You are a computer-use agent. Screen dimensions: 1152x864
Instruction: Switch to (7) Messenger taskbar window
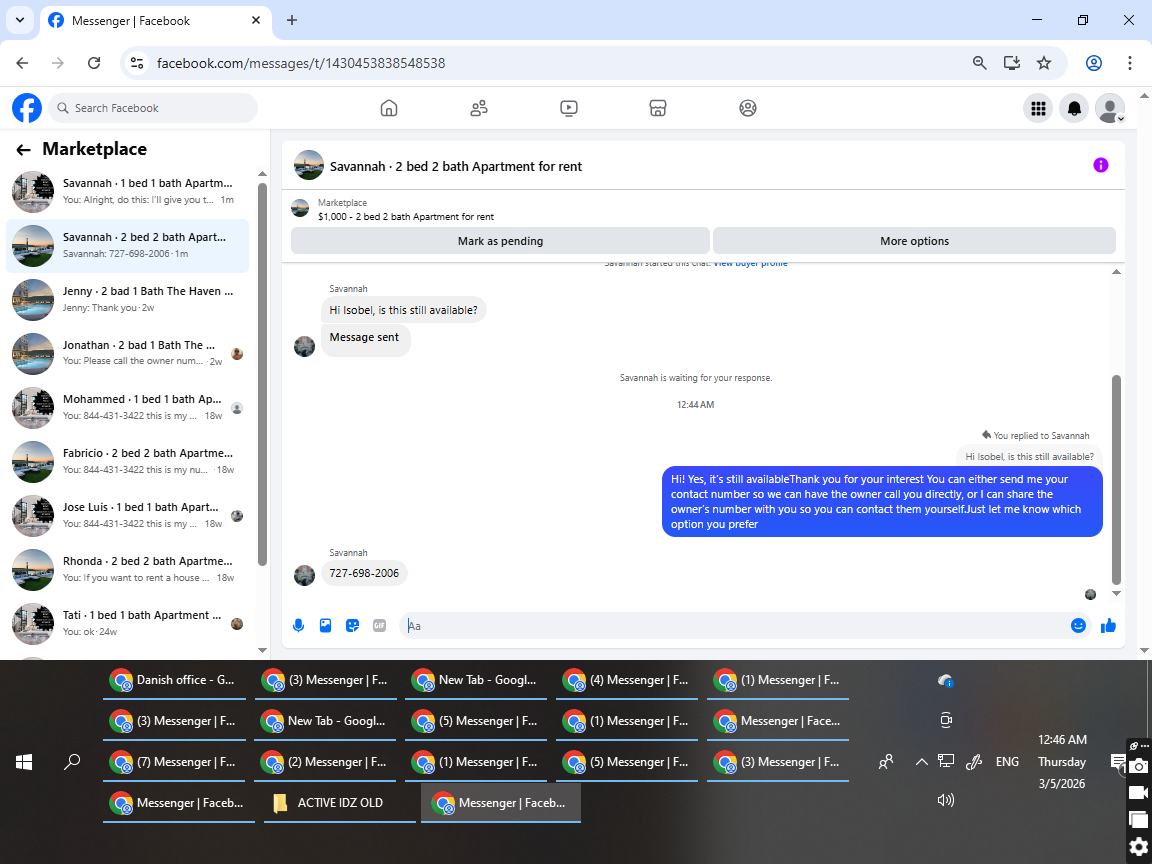173,763
